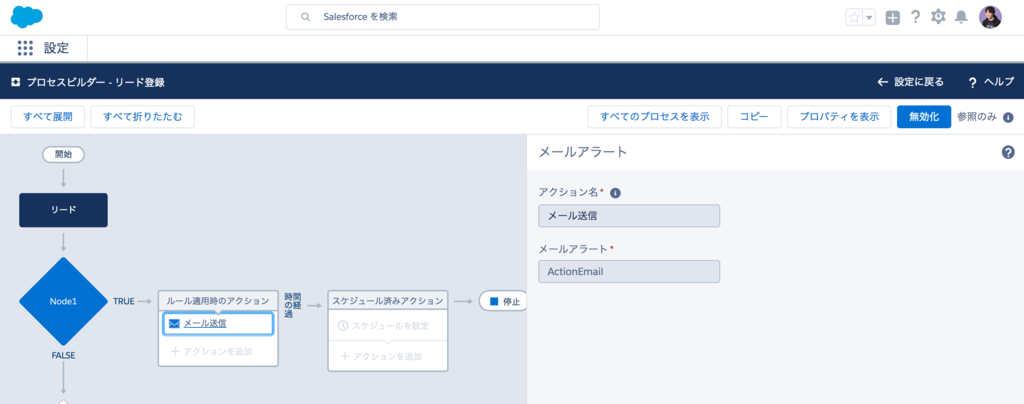Image resolution: width=1024 pixels, height=404 pixels.
Task: Open the ヘルプ link
Action: (999, 82)
